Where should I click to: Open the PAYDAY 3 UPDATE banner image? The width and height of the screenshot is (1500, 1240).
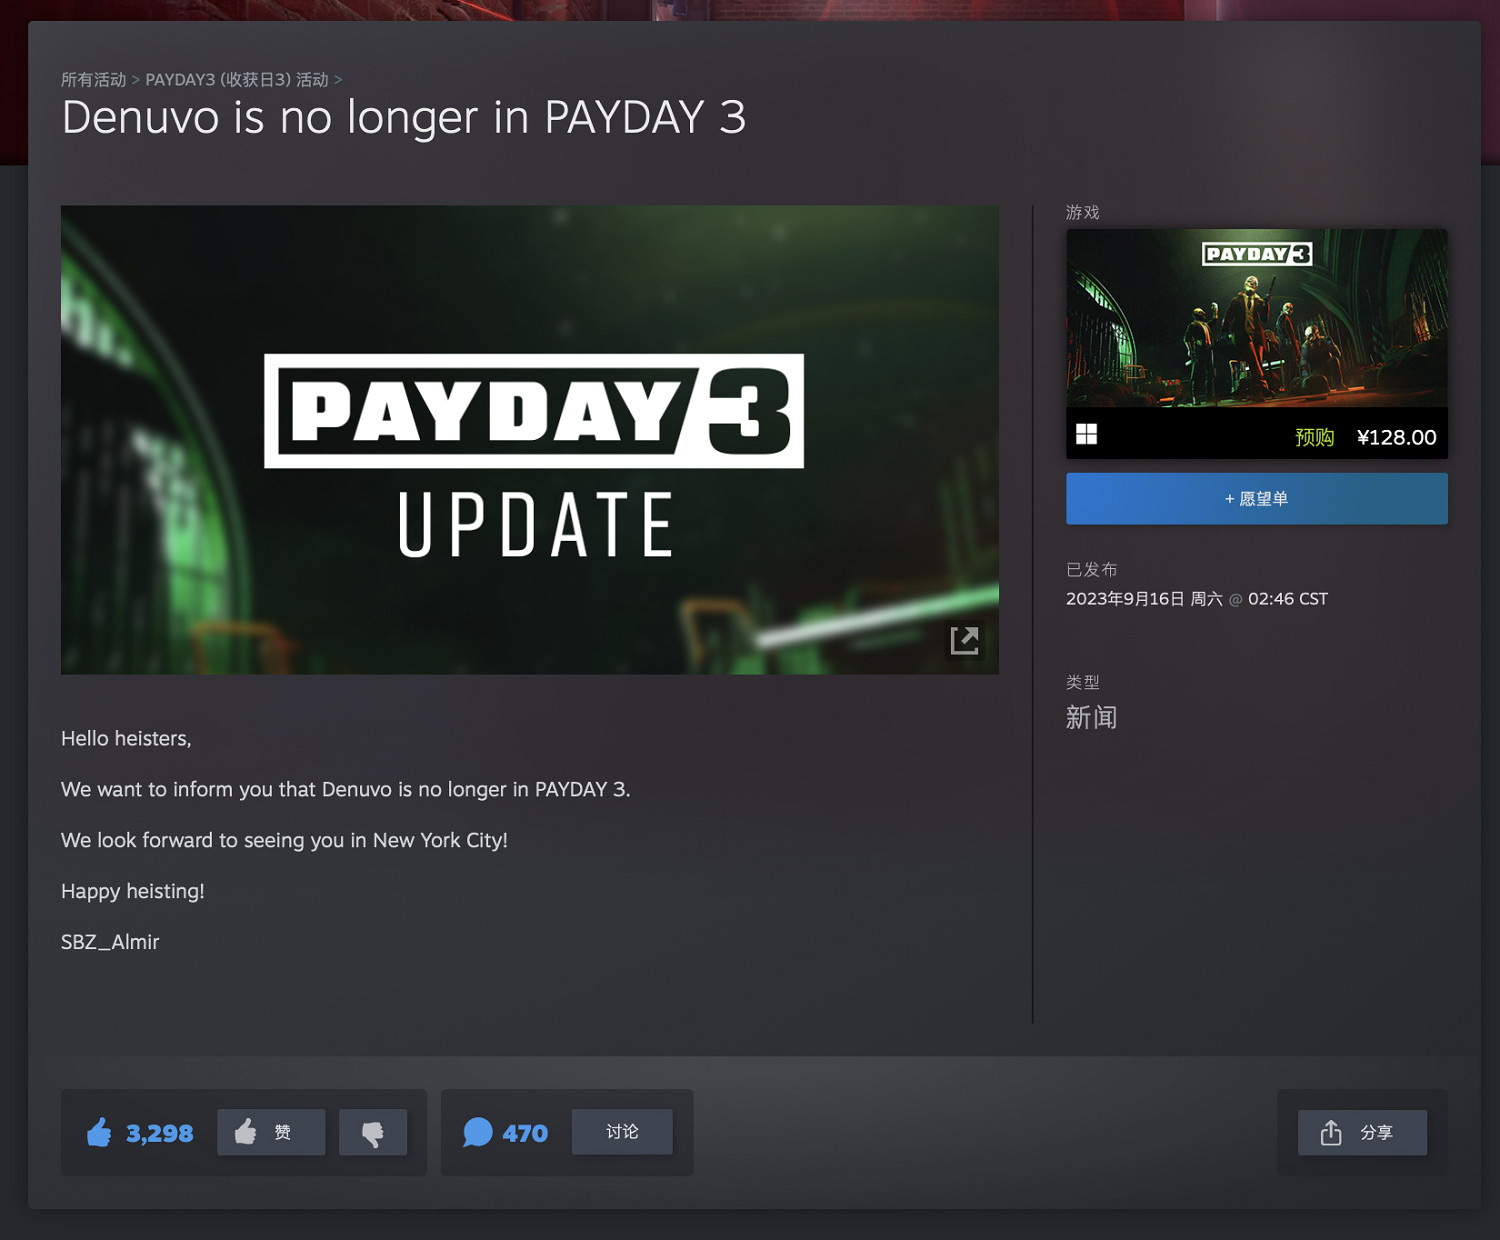529,440
